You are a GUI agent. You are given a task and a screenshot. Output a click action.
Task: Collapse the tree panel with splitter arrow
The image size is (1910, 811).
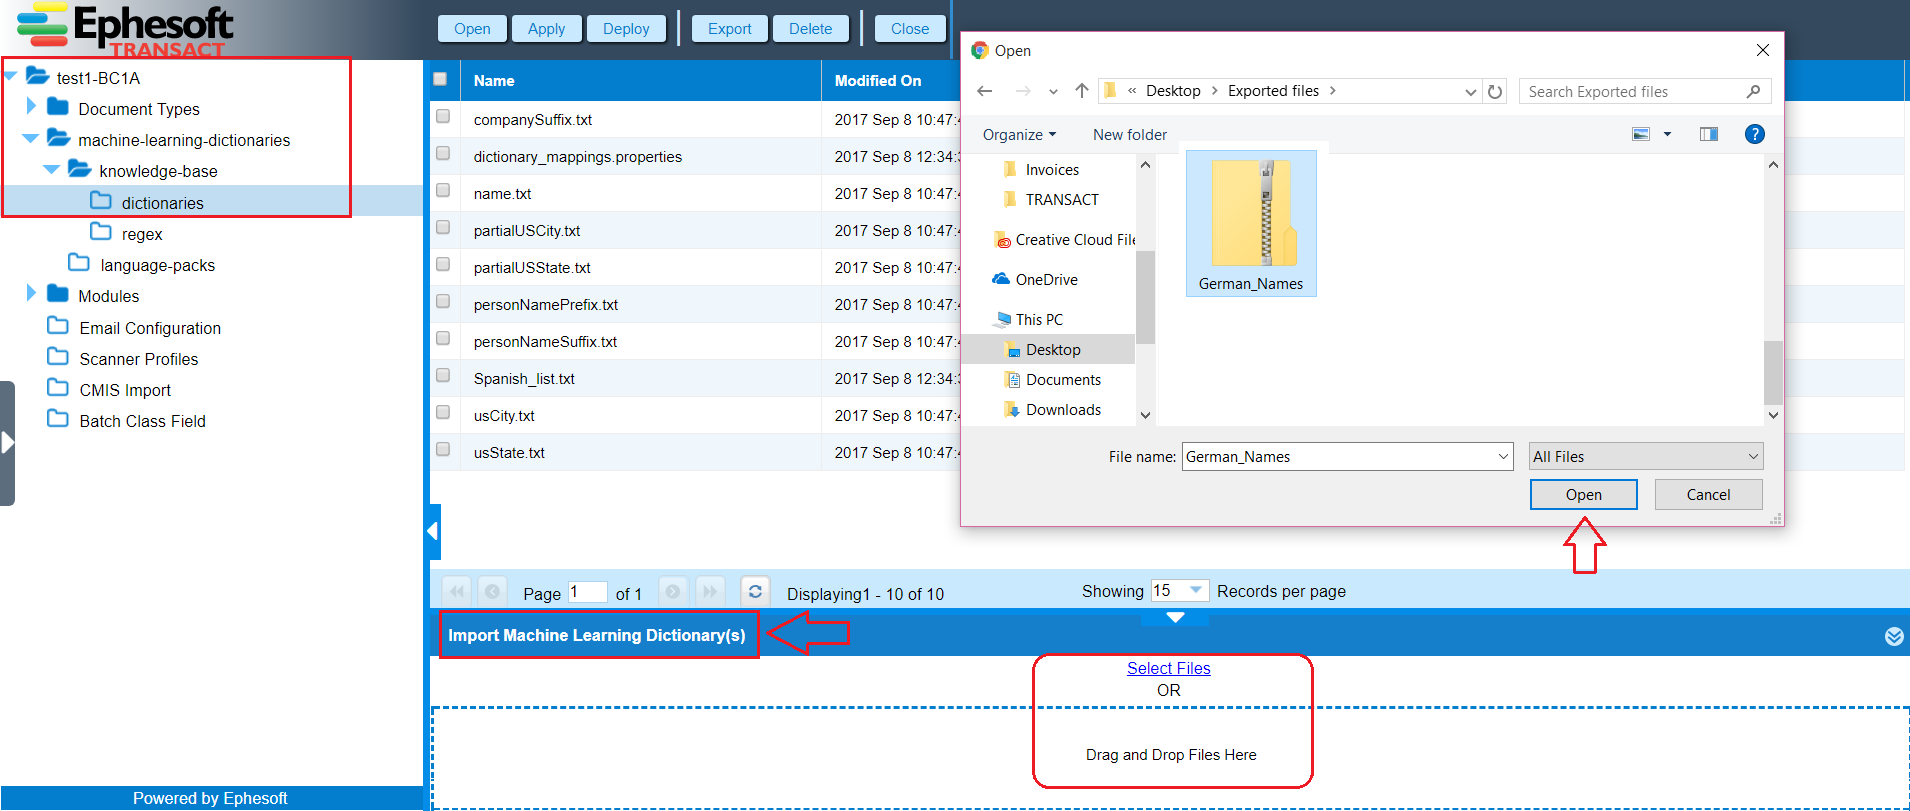pyautogui.click(x=434, y=531)
